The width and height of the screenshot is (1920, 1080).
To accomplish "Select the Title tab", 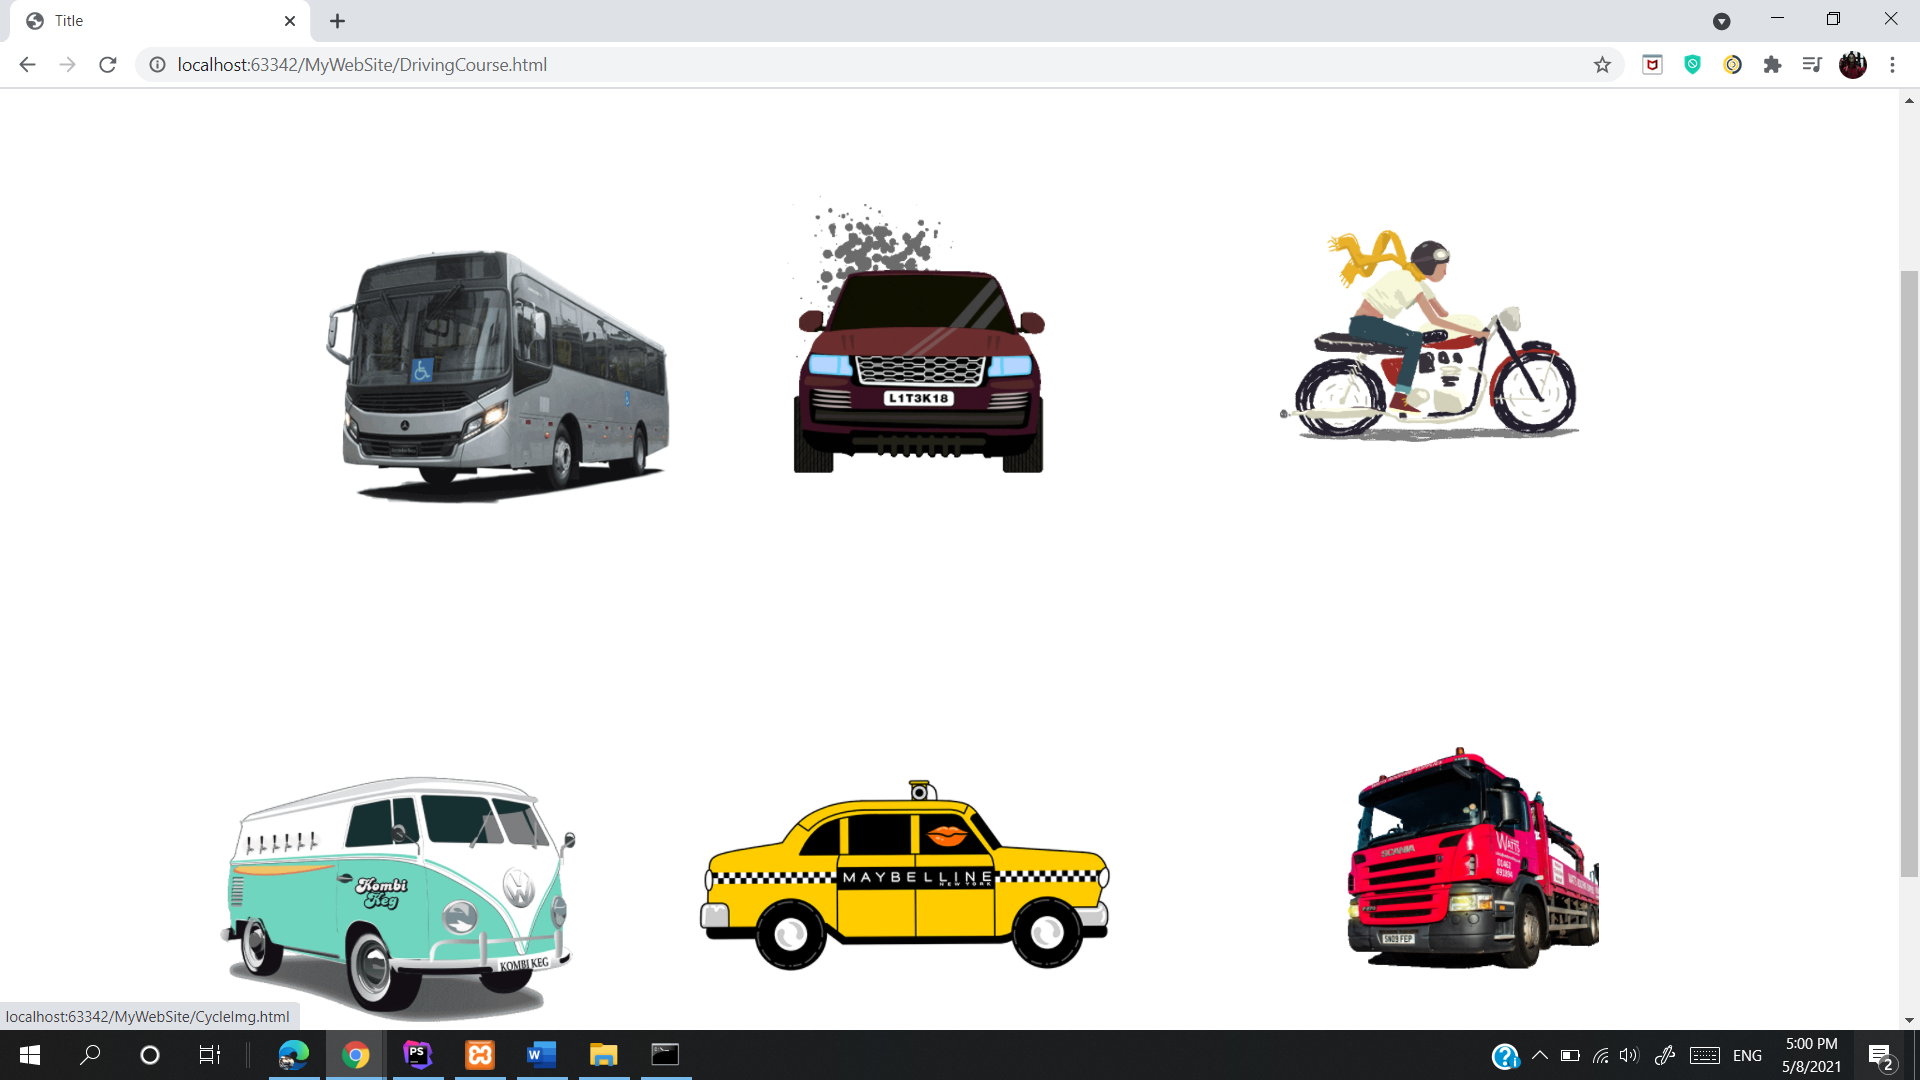I will click(x=160, y=21).
